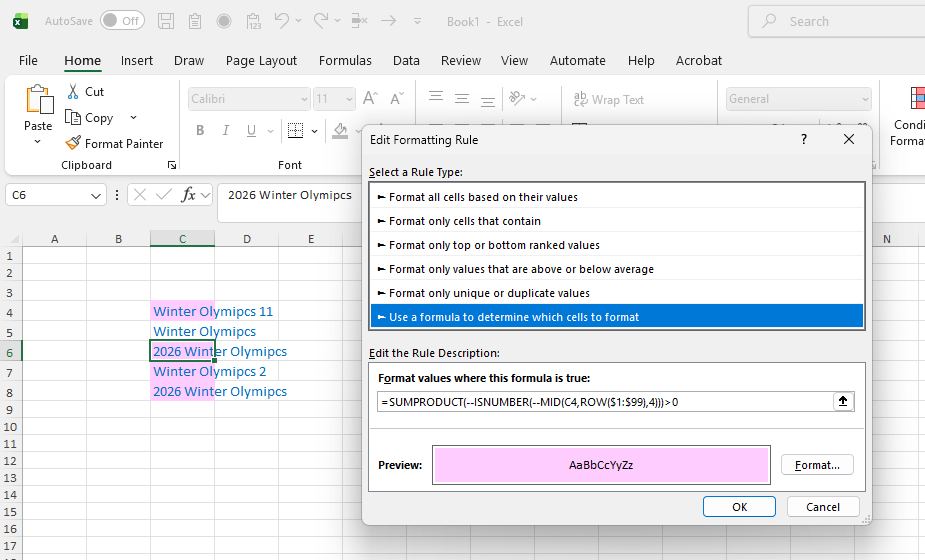This screenshot has width=925, height=560.
Task: Click the paste values 123 icon
Action: tap(254, 21)
